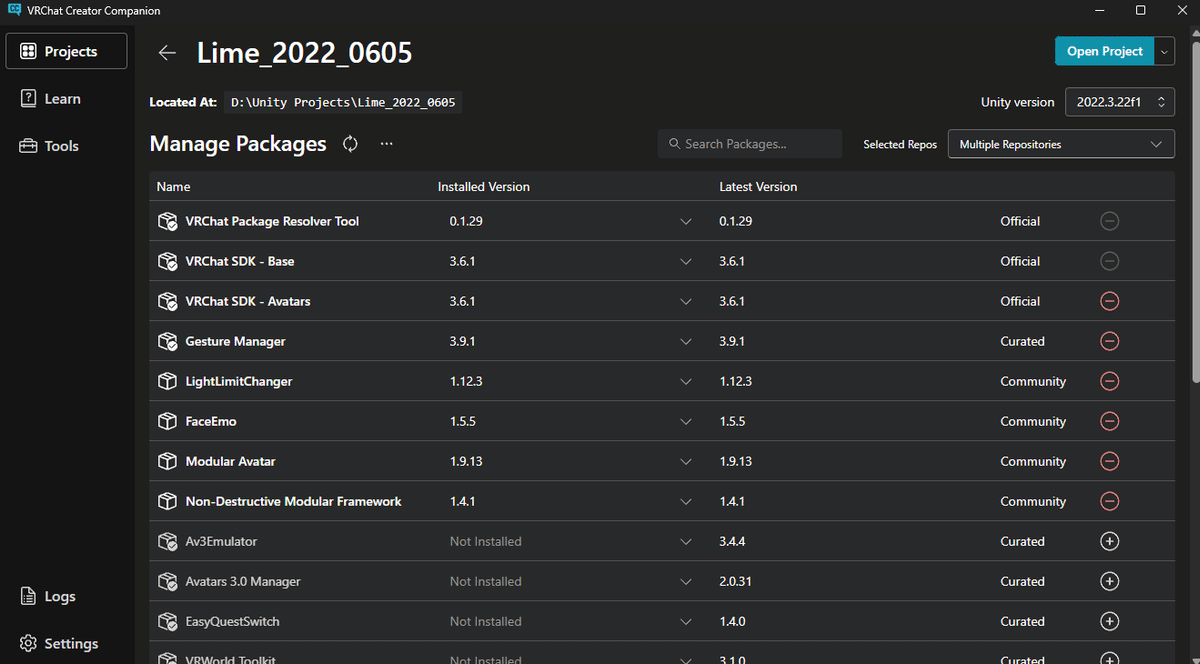Click the Manage Packages heading

coord(238,144)
